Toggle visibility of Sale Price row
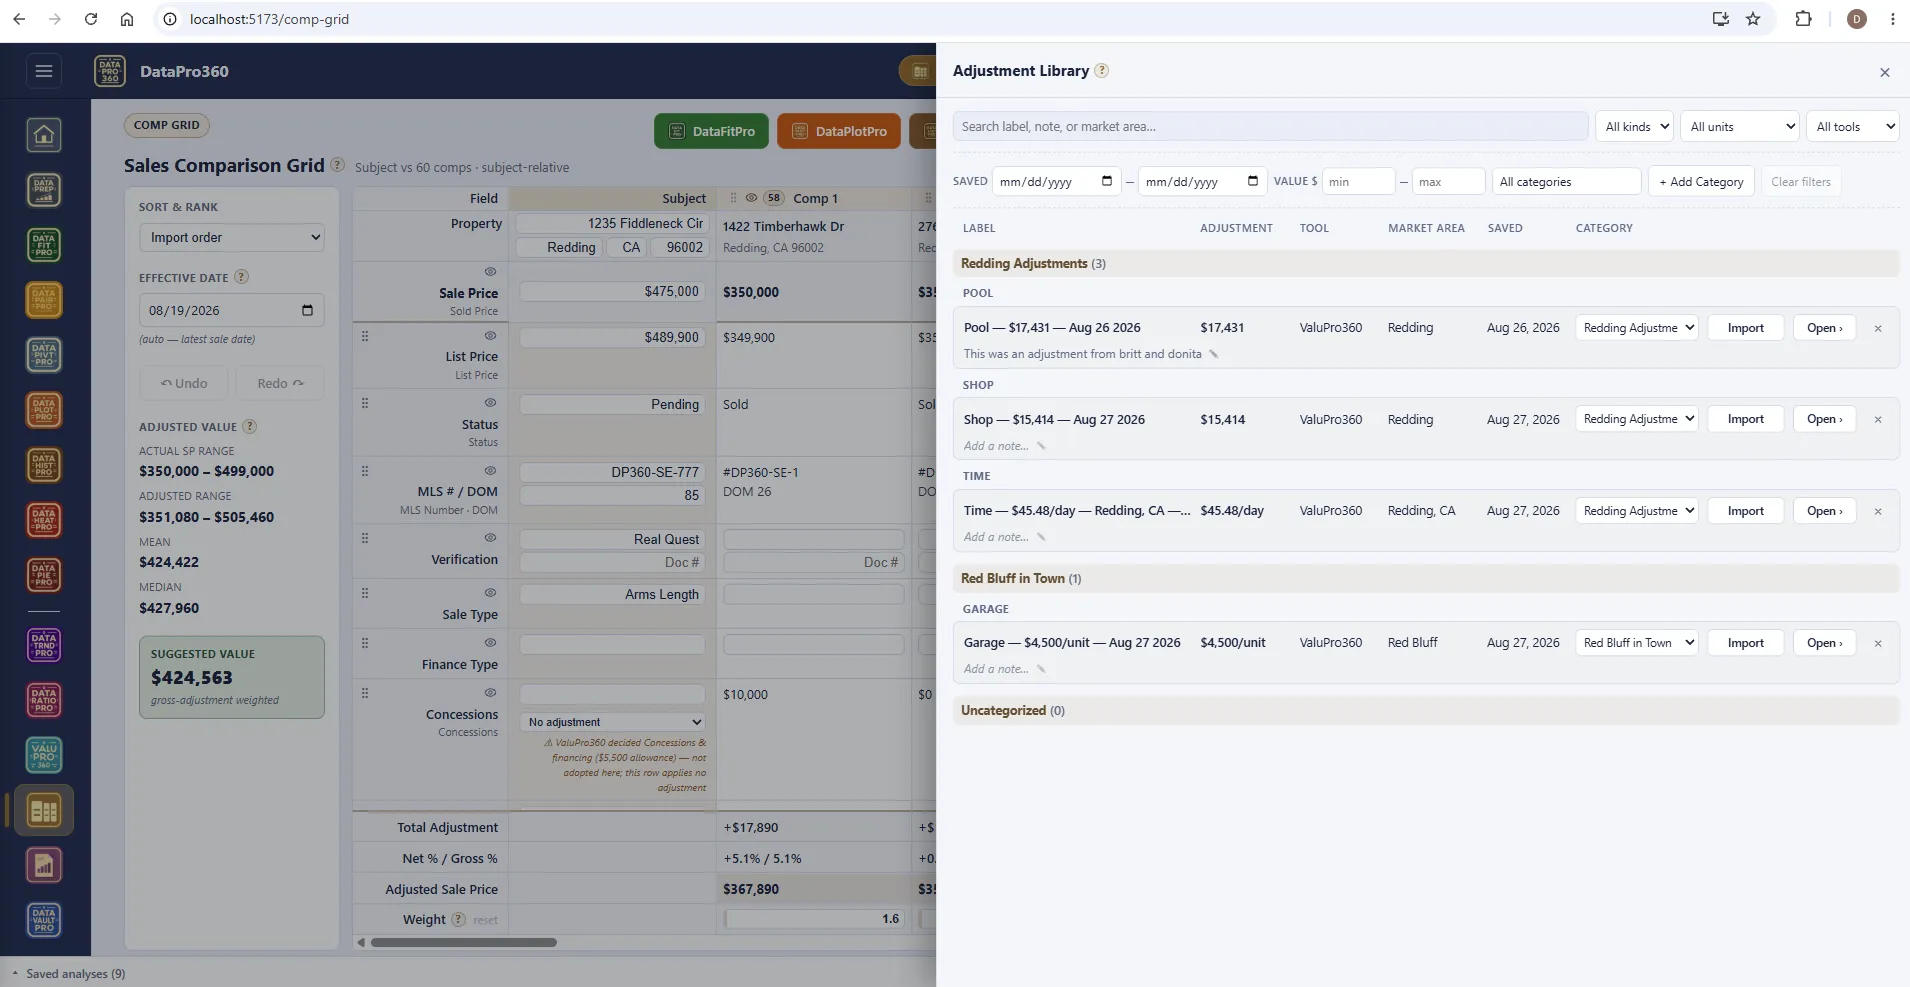Image resolution: width=1910 pixels, height=987 pixels. [x=490, y=272]
